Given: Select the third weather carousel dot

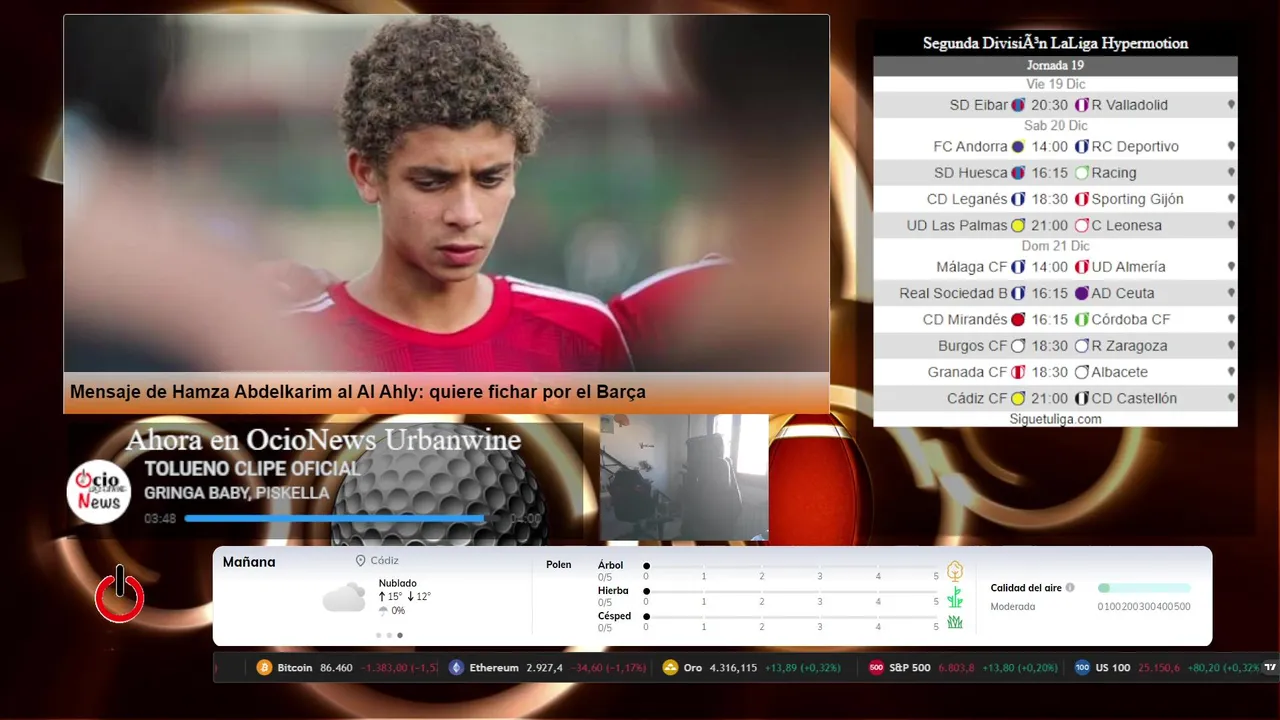Looking at the screenshot, I should click(x=400, y=635).
